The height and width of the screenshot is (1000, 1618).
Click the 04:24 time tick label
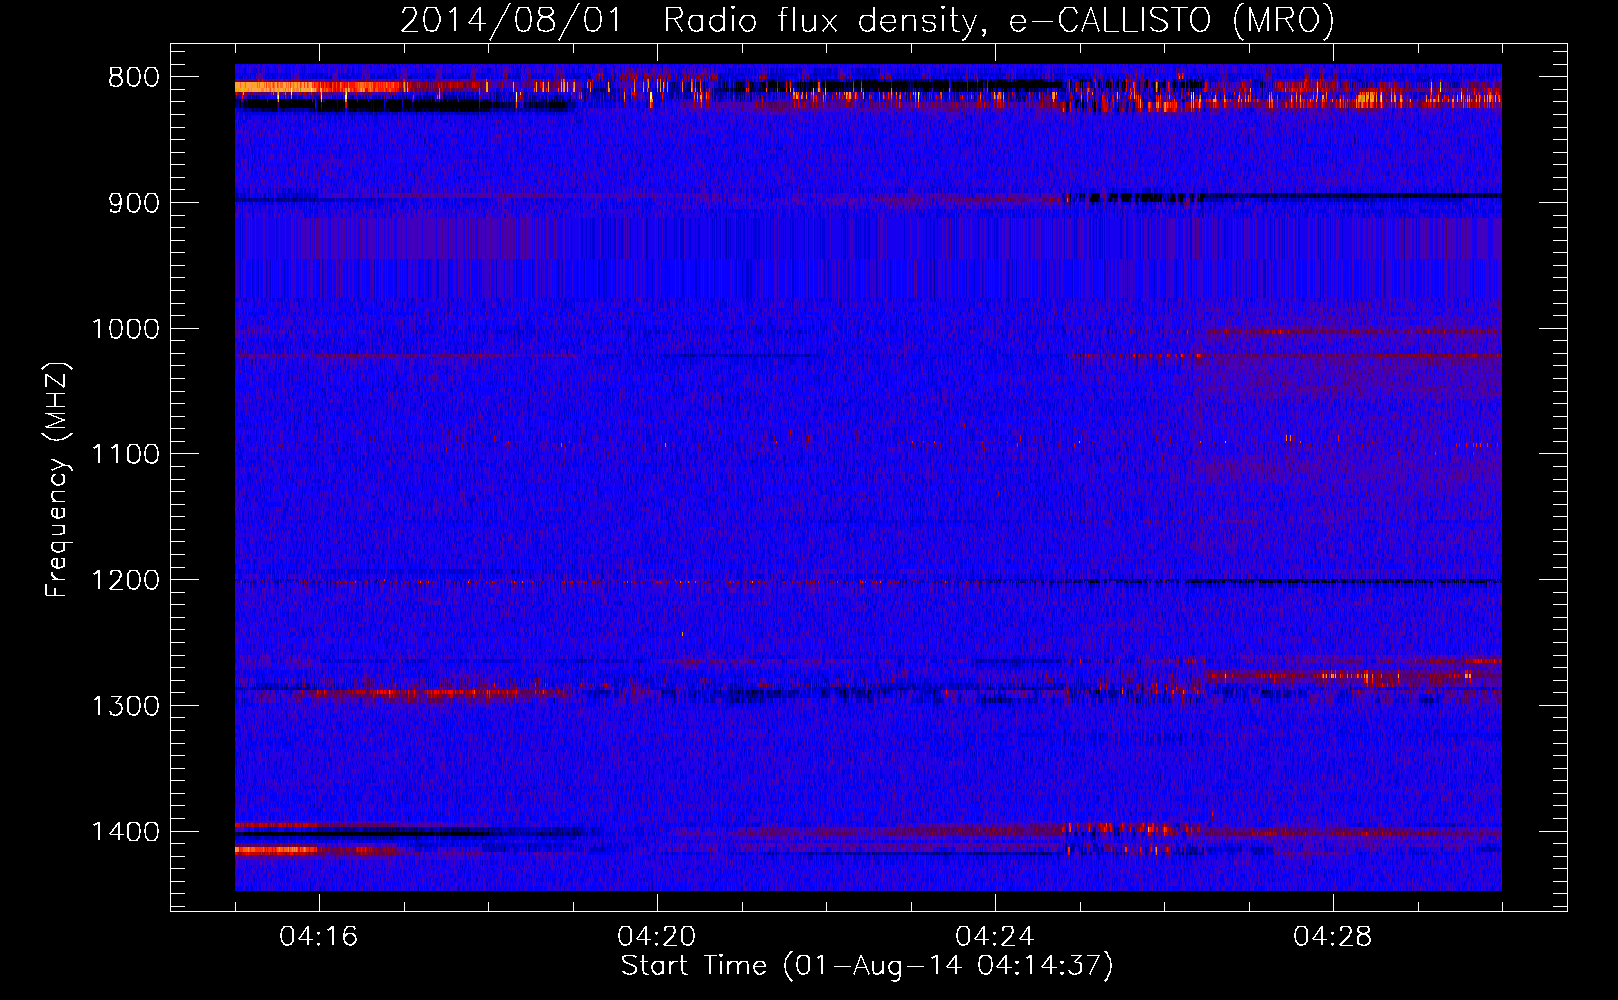995,937
